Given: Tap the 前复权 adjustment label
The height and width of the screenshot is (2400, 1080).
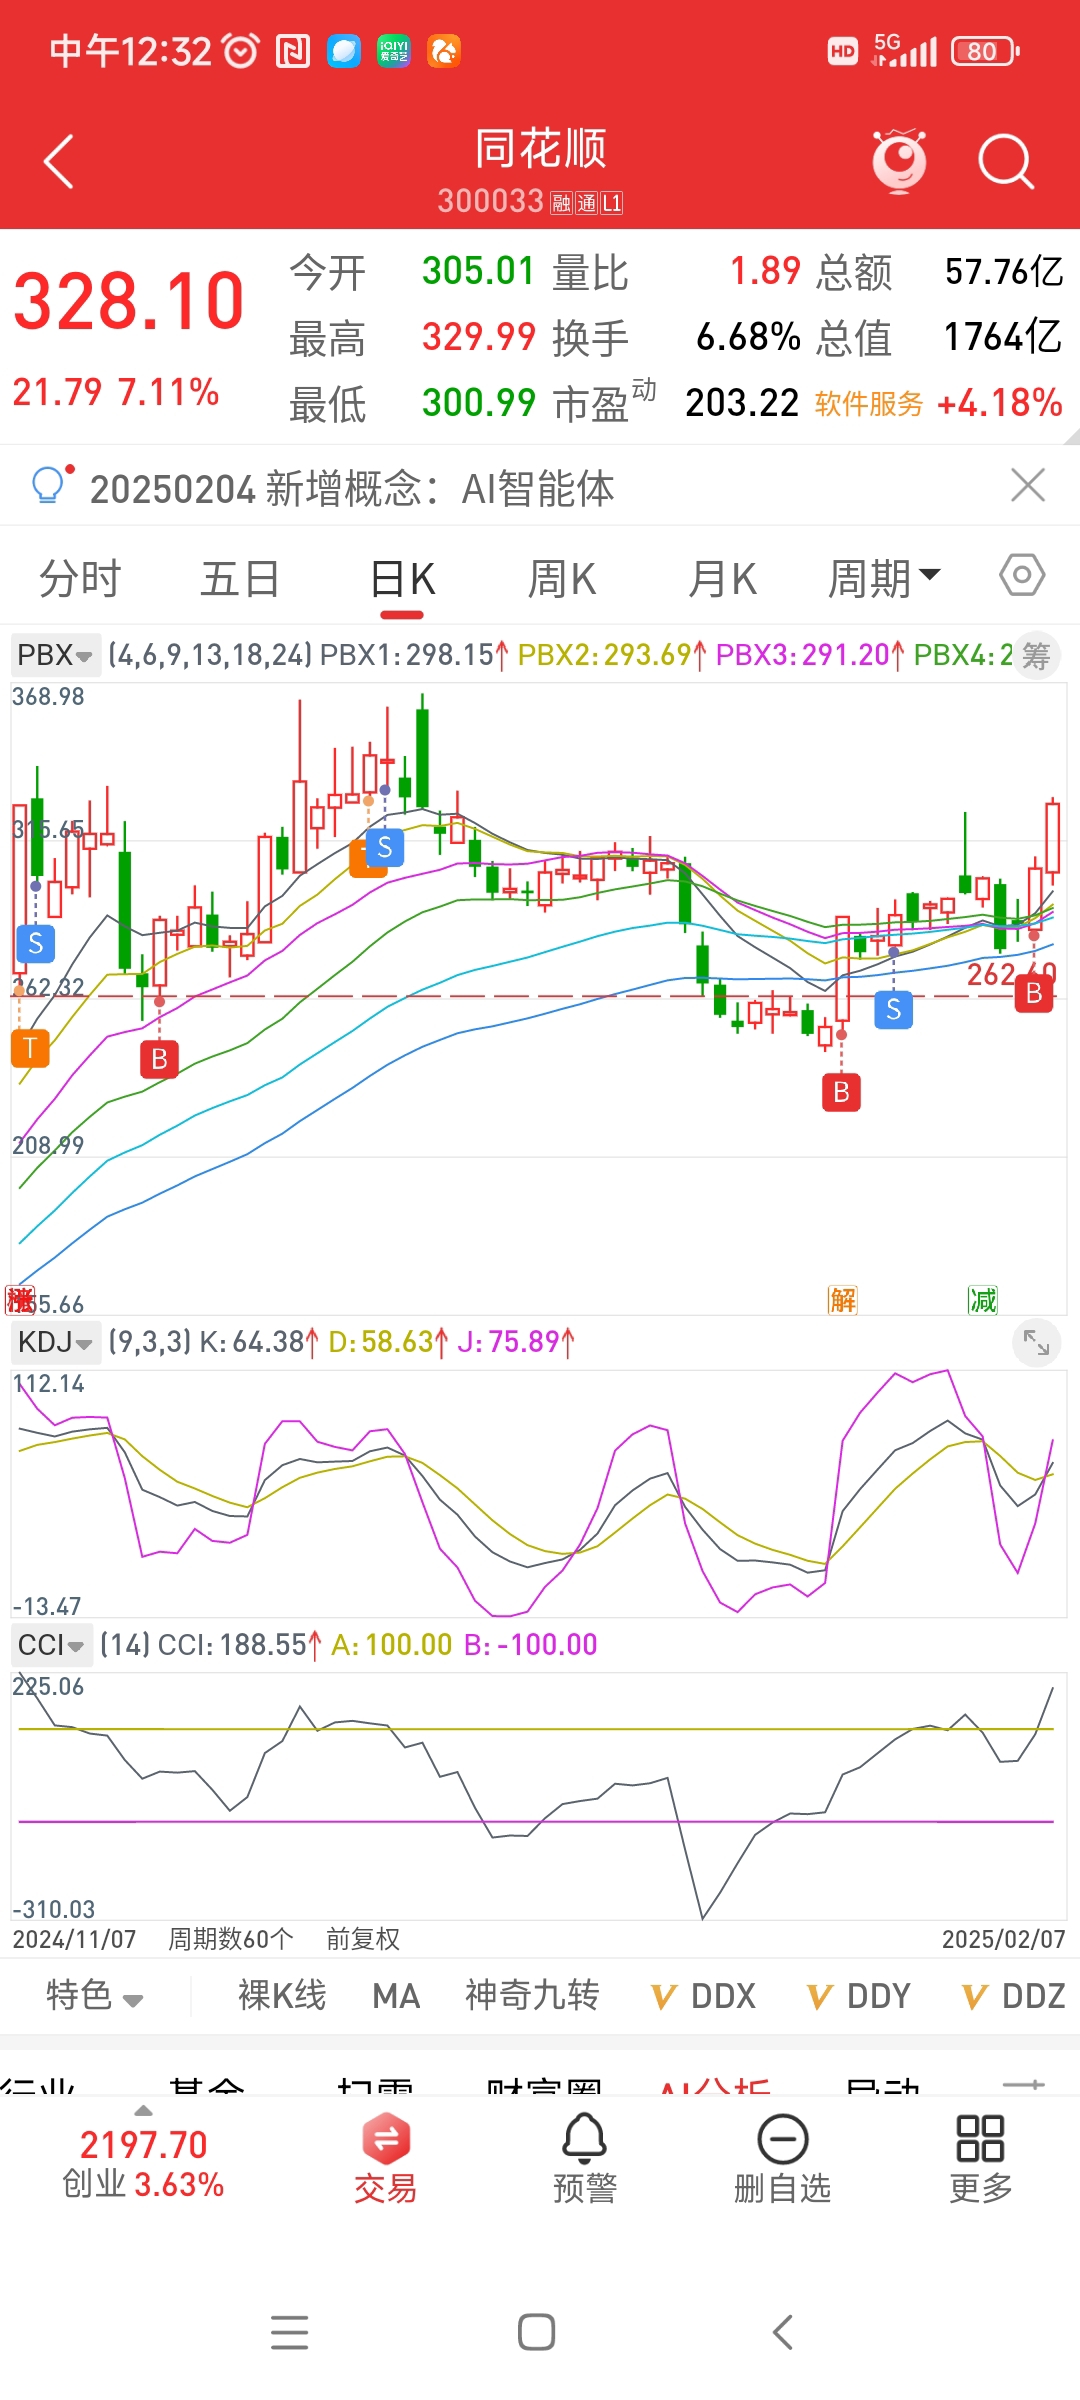Looking at the screenshot, I should tap(363, 1939).
